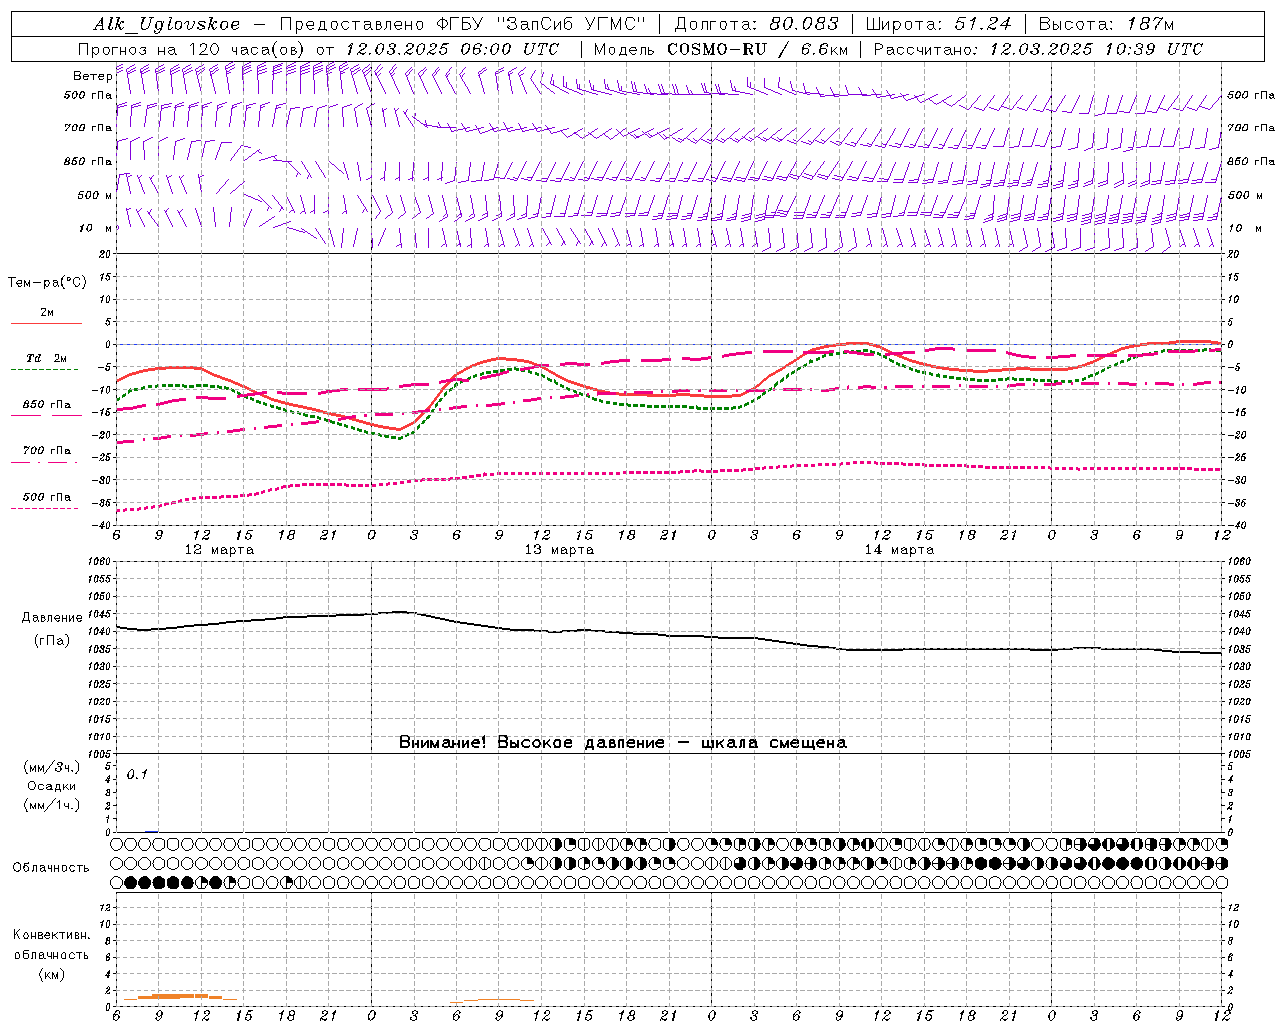The width and height of the screenshot is (1280, 1024).
Task: Click the Облачность row label
Action: (x=51, y=867)
